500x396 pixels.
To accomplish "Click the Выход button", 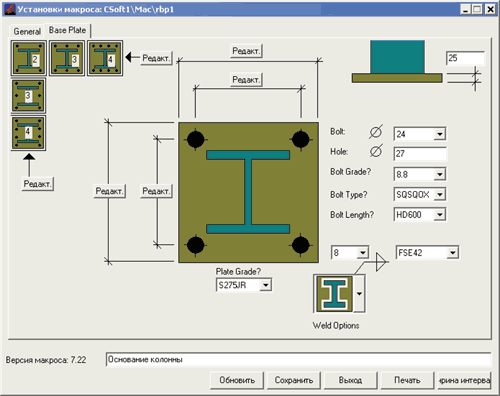I will coord(350,380).
